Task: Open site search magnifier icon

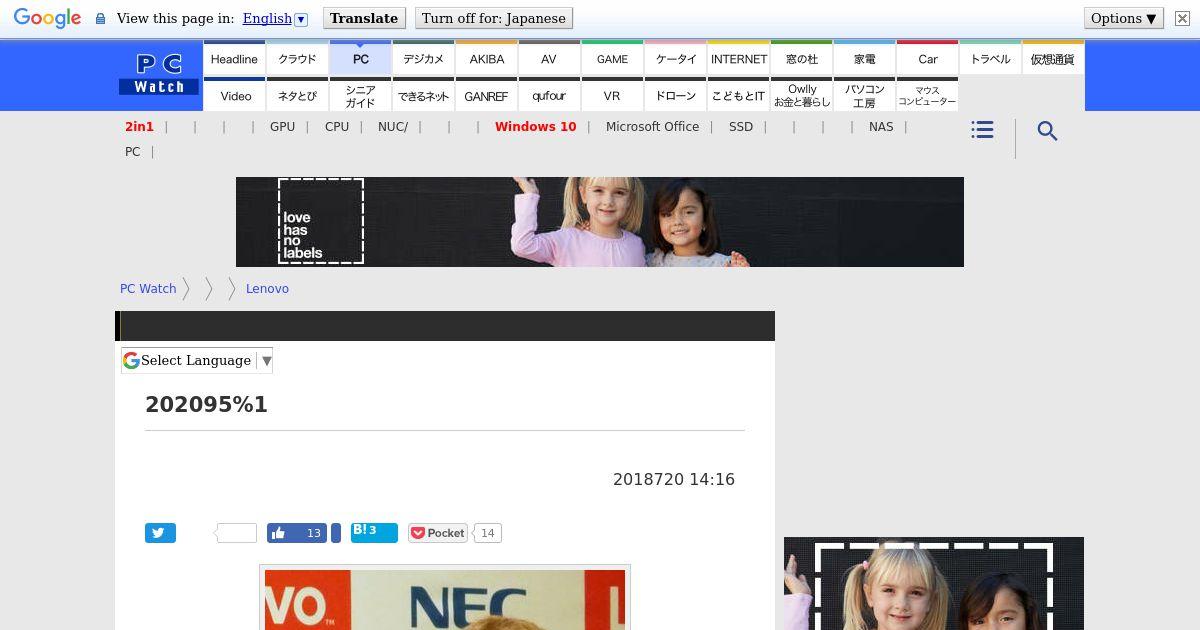Action: tap(1047, 131)
